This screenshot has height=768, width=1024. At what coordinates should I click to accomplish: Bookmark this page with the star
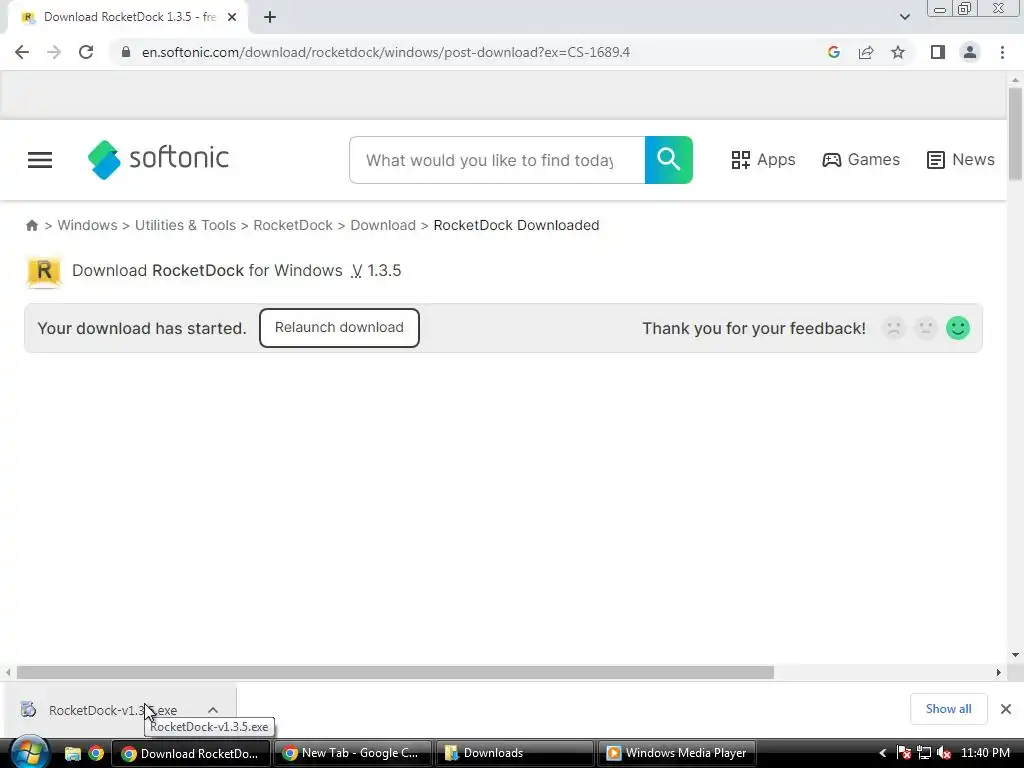pos(898,52)
